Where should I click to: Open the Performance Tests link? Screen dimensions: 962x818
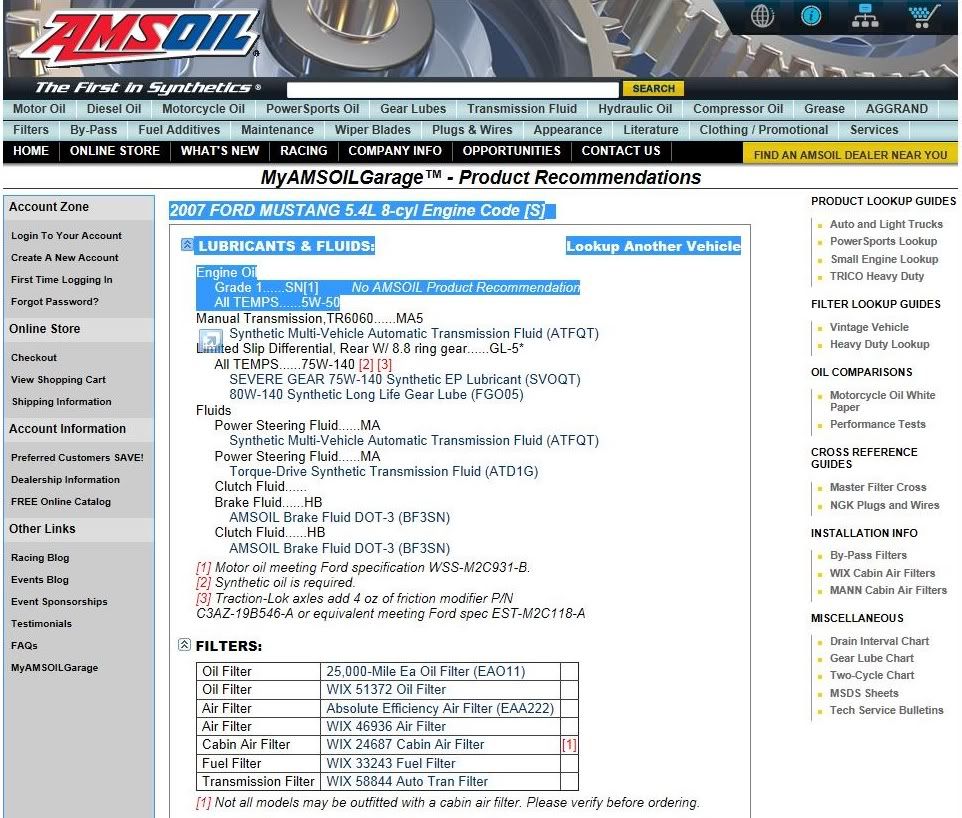877,425
